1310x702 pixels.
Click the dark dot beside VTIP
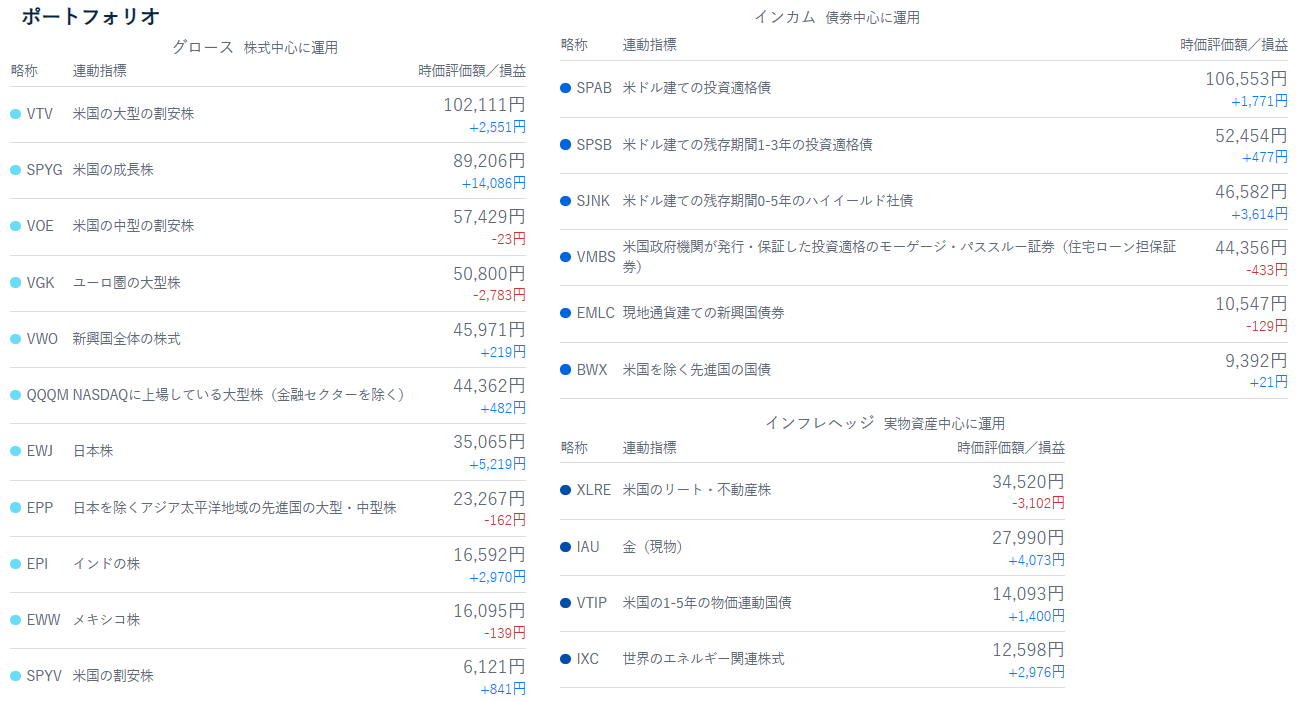tap(566, 603)
